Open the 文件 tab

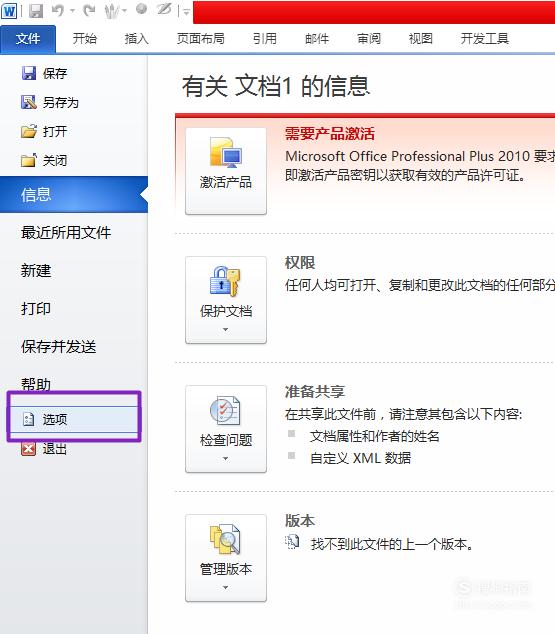pyautogui.click(x=28, y=39)
